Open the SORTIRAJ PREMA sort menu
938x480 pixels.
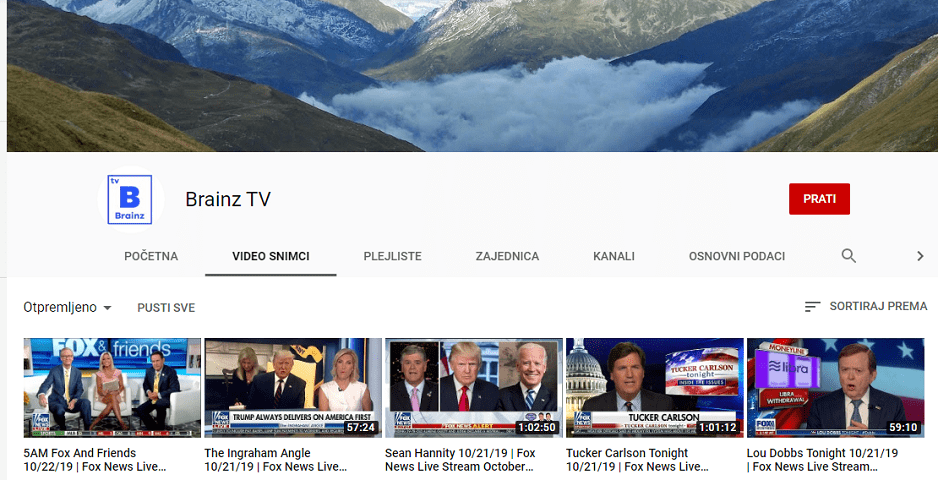(877, 307)
